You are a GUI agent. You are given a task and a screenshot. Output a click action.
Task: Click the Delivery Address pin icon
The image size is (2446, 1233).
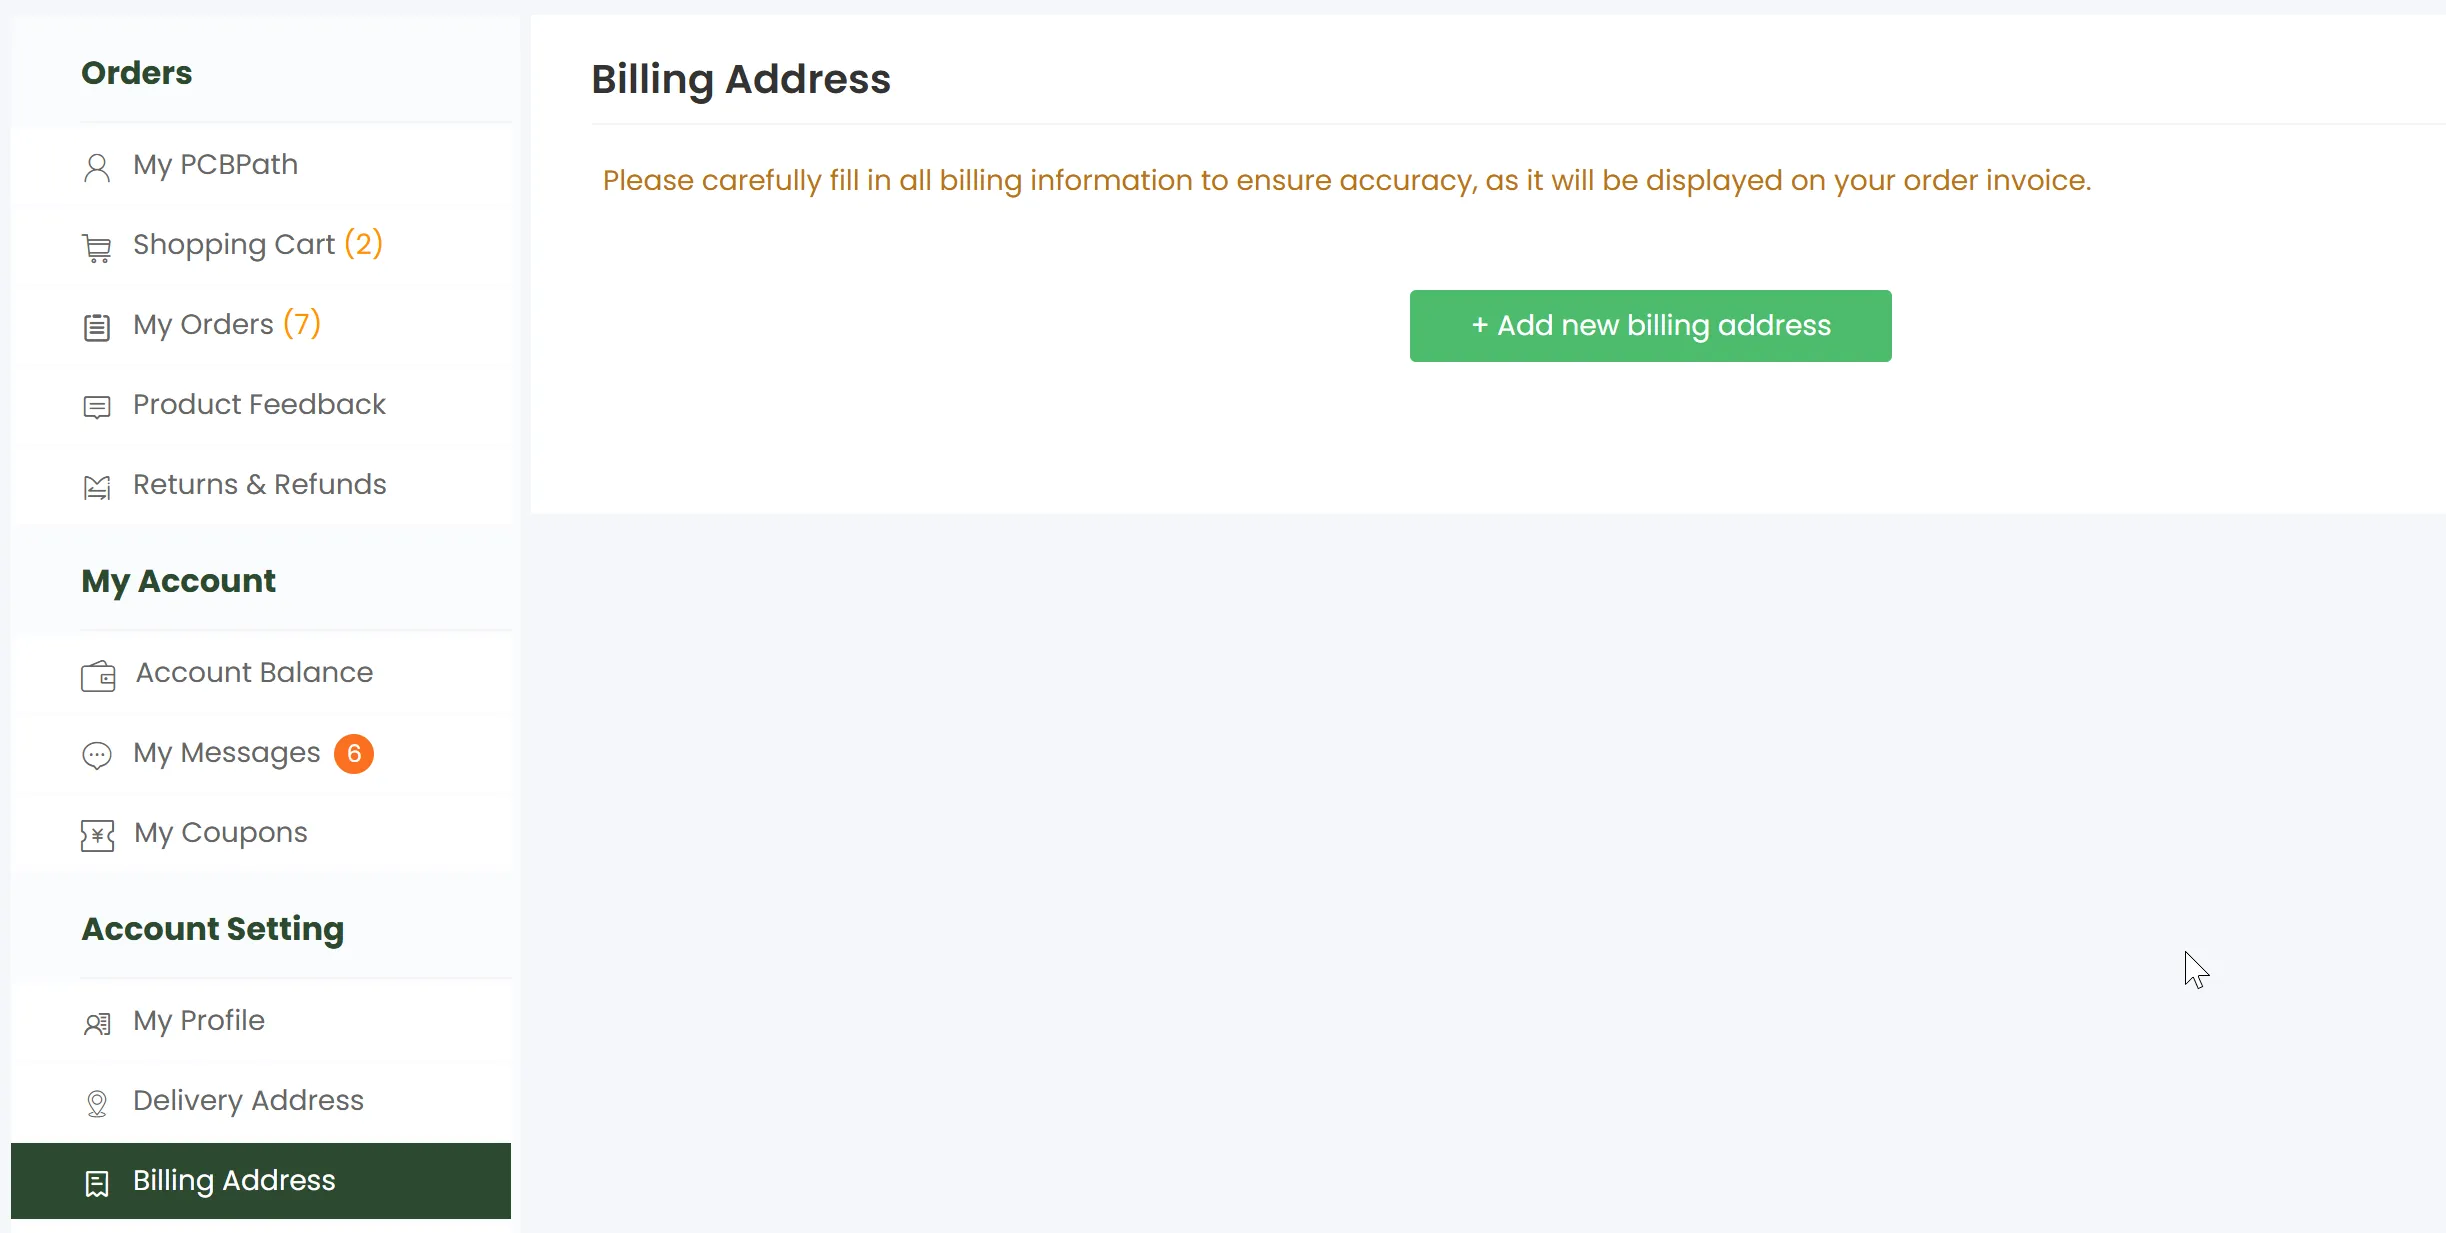tap(97, 1103)
